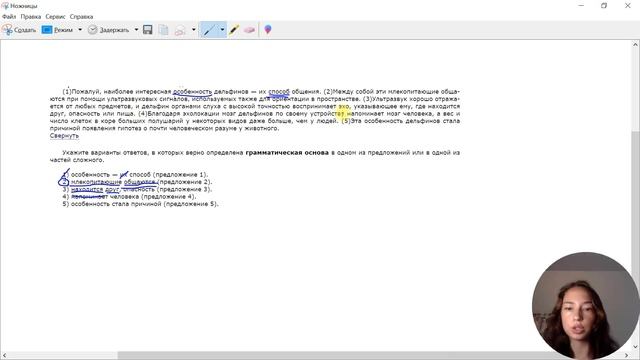Minimize the Ножницы window
Viewport: 640px width, 360px height.
pyautogui.click(x=581, y=6)
